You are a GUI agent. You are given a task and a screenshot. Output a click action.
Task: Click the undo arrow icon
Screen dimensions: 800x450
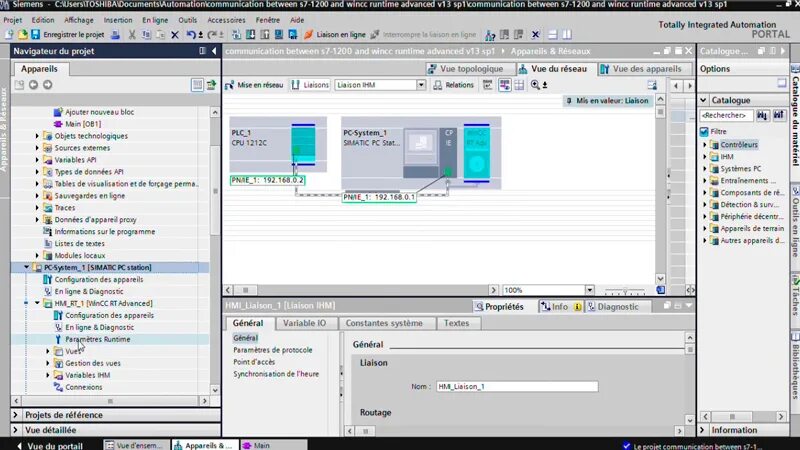191,35
